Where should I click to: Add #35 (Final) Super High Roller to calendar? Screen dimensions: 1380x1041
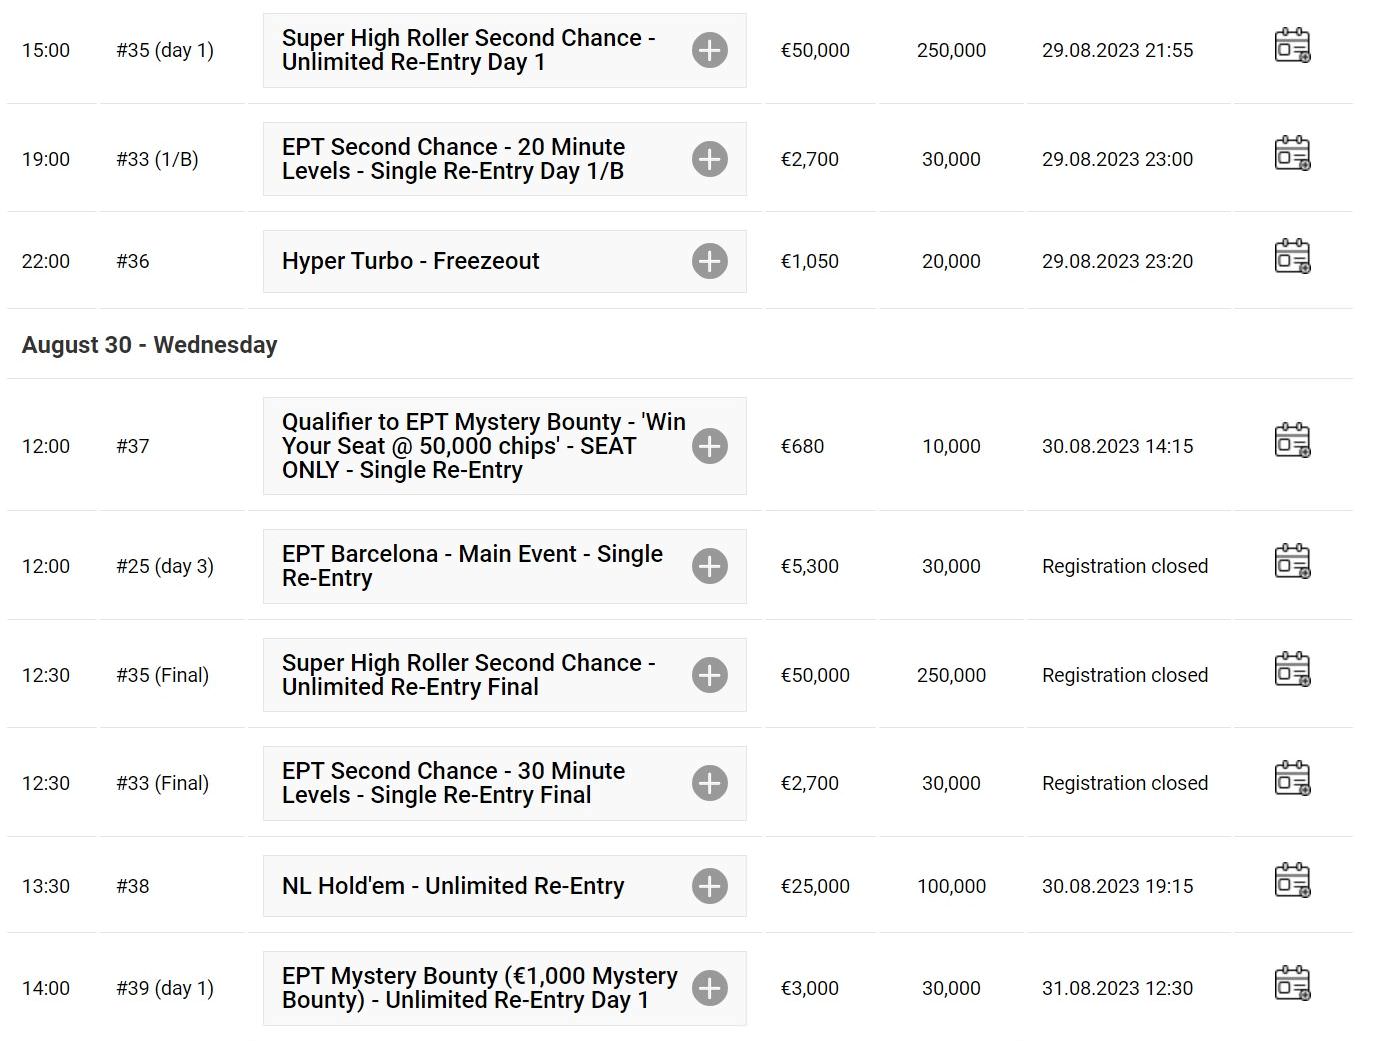[x=1292, y=670]
